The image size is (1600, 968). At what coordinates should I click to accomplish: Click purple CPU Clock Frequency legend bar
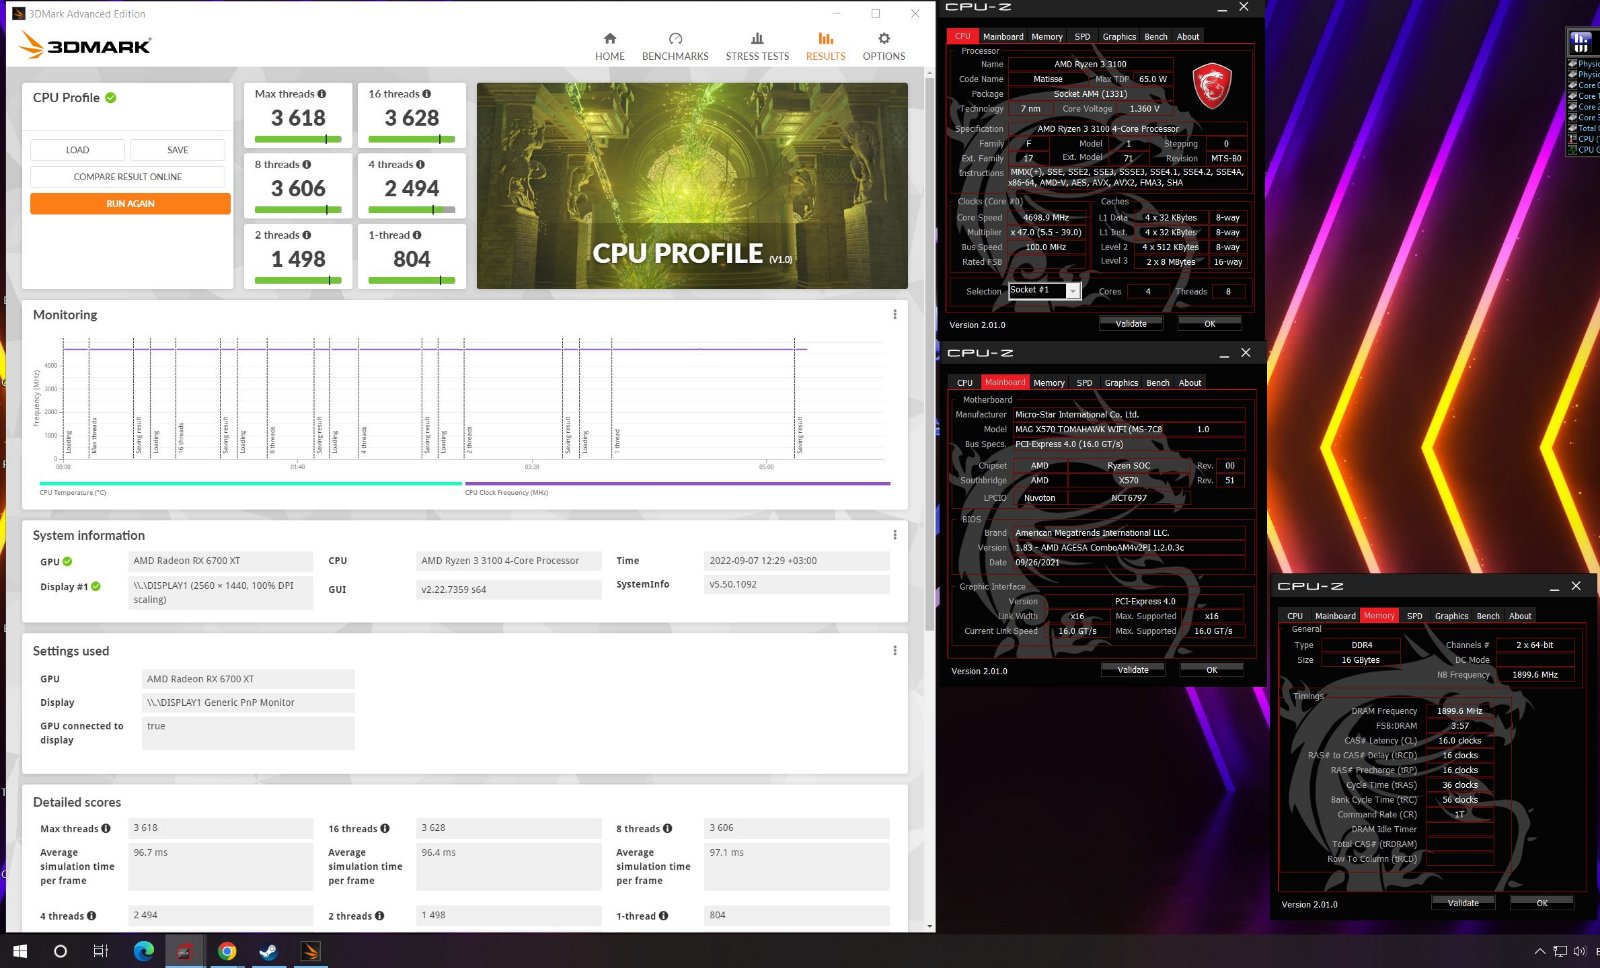(x=677, y=483)
